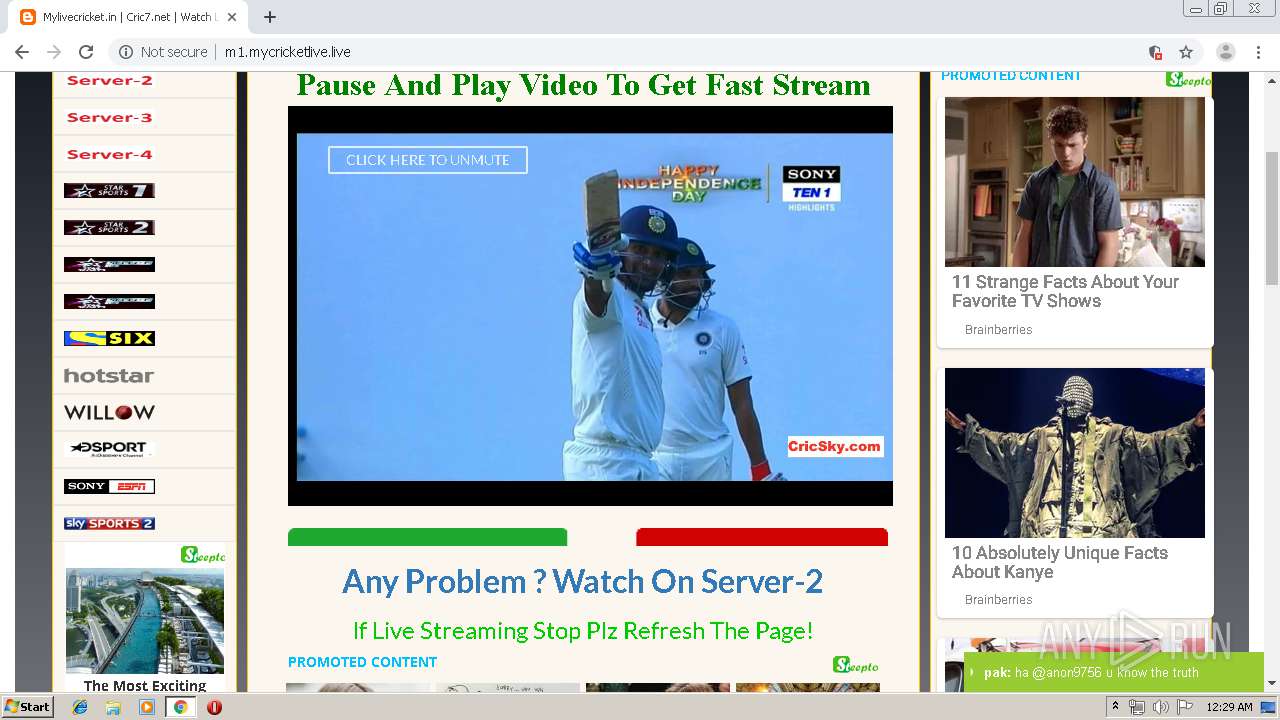Click the browser forward arrow
The width and height of the screenshot is (1280, 720).
[x=54, y=52]
